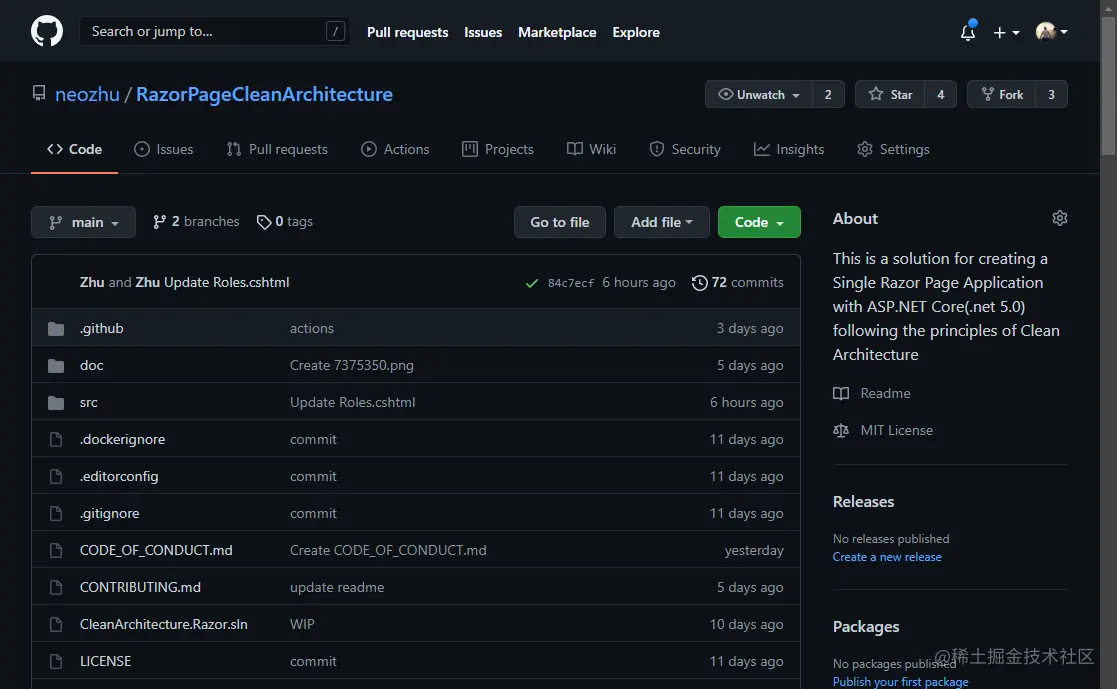Switch to the Insights tab
This screenshot has height=689, width=1117.
click(789, 149)
